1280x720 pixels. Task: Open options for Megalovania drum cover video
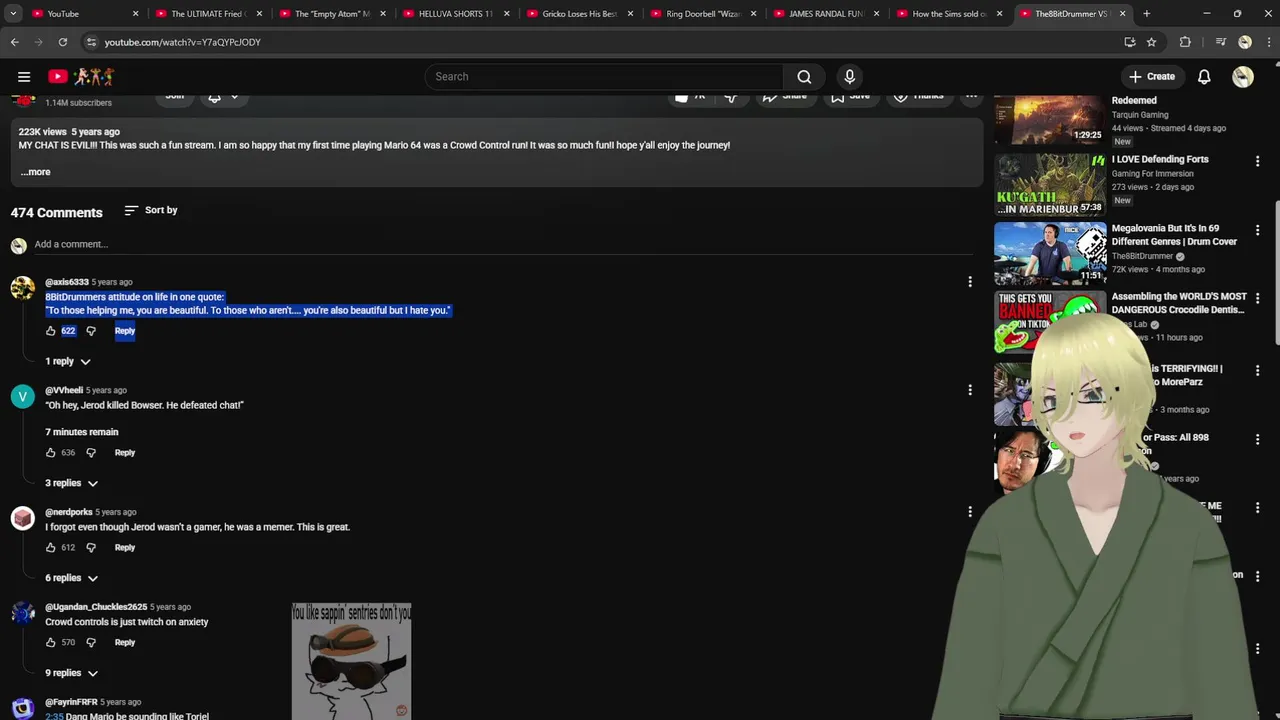click(1257, 230)
